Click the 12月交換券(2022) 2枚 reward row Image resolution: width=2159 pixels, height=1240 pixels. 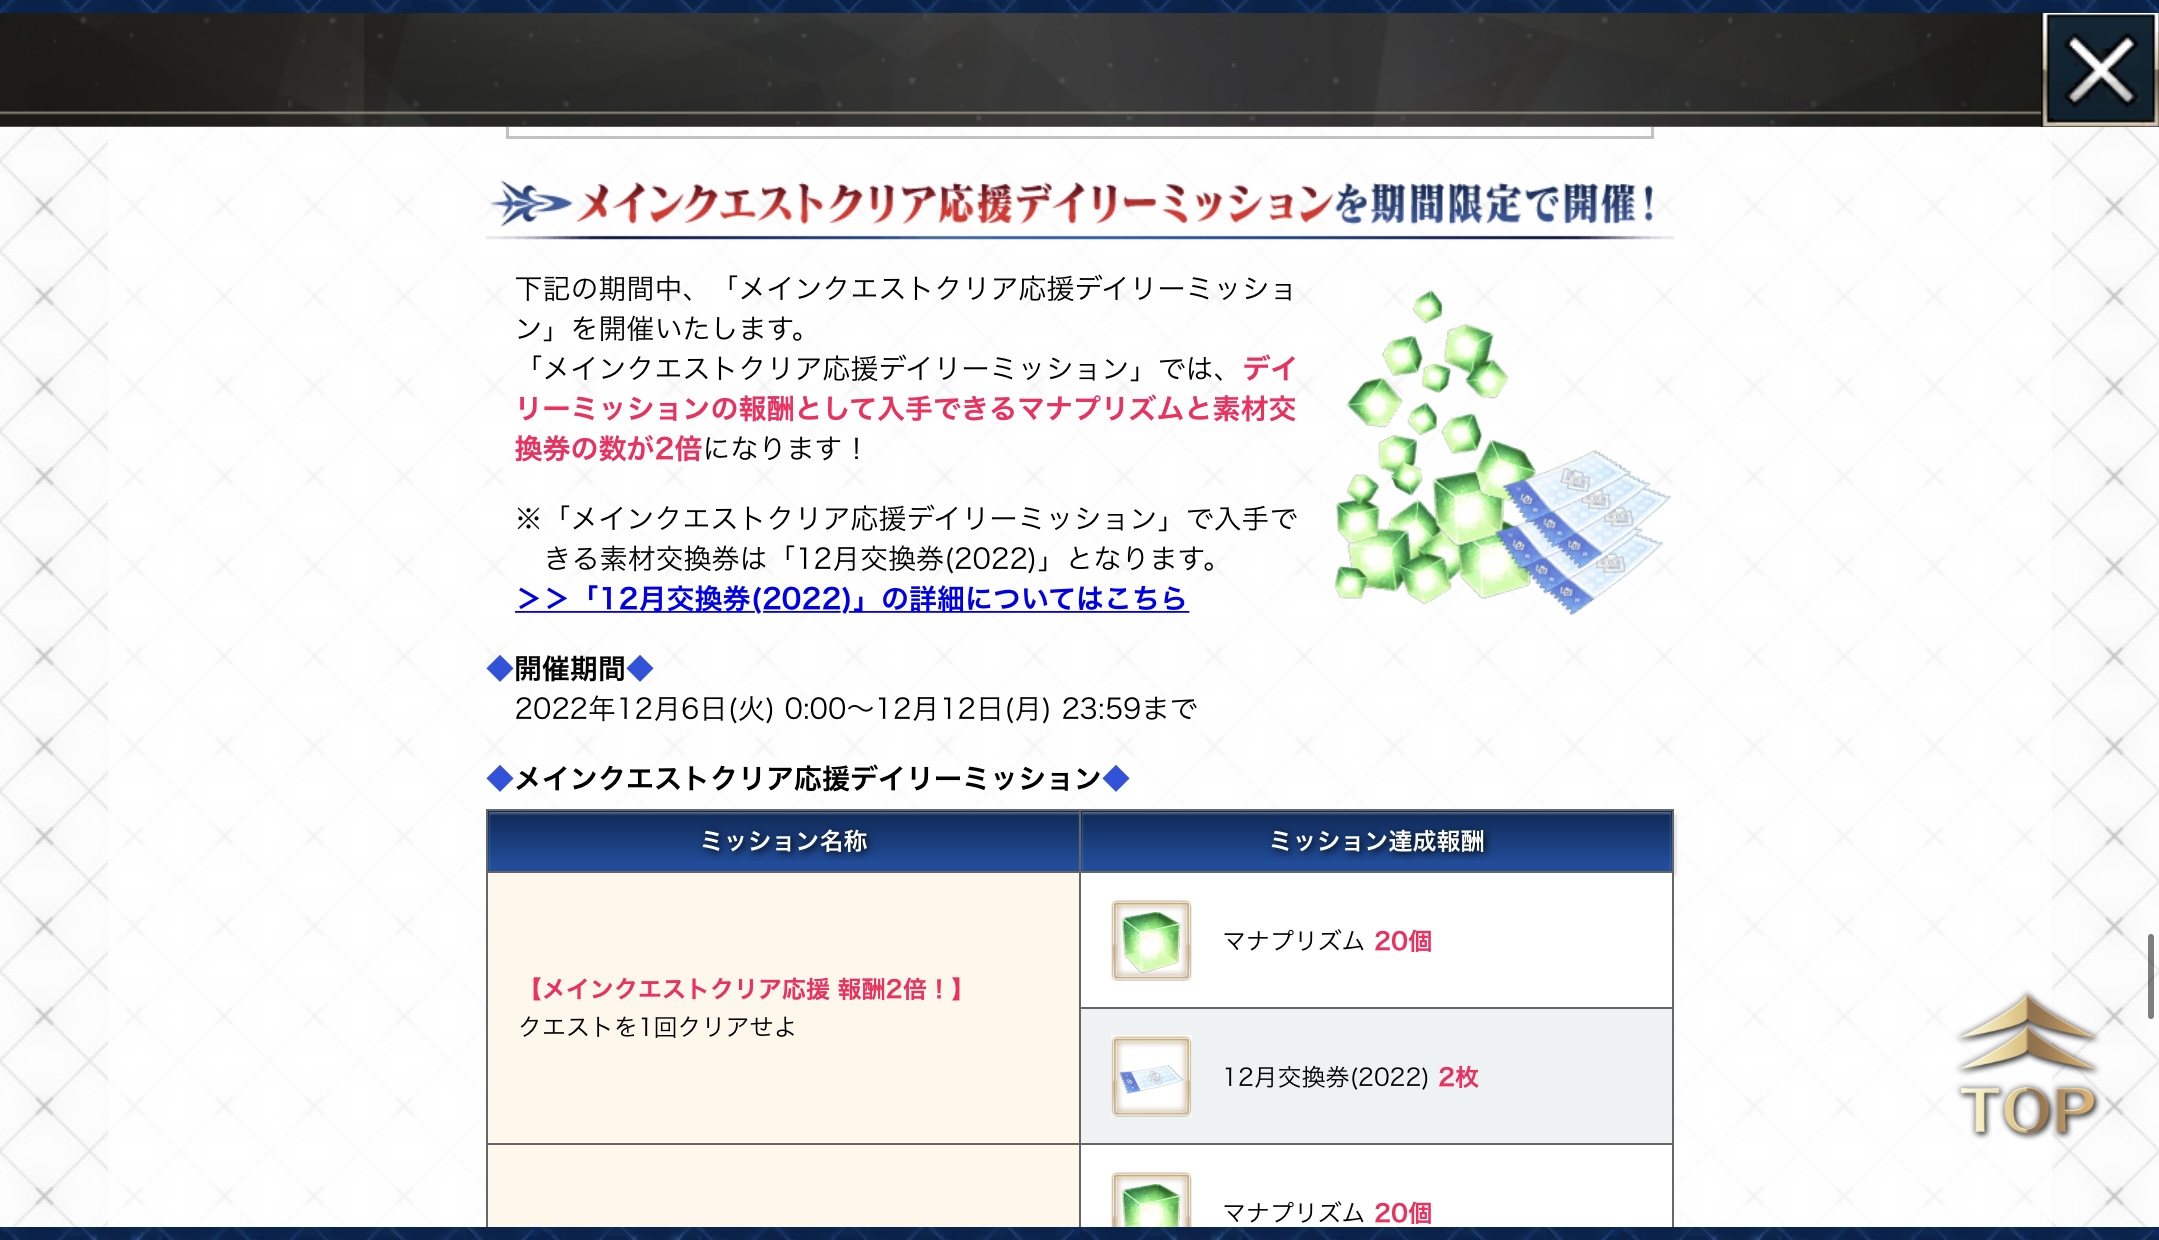pyautogui.click(x=1350, y=1077)
